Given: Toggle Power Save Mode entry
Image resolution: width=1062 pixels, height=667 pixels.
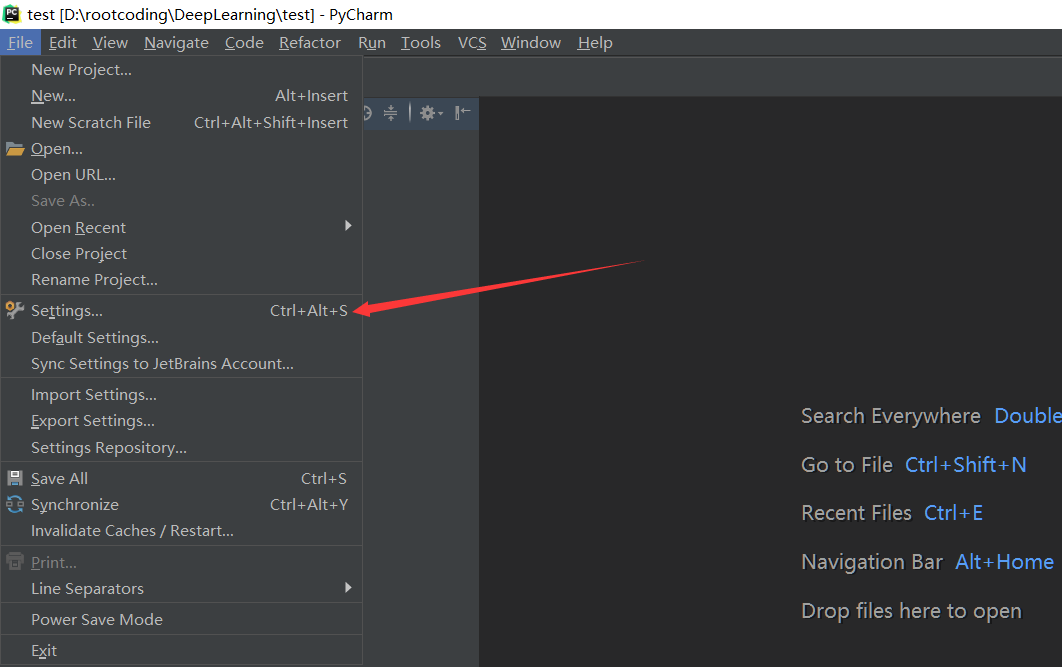Looking at the screenshot, I should click(182, 620).
